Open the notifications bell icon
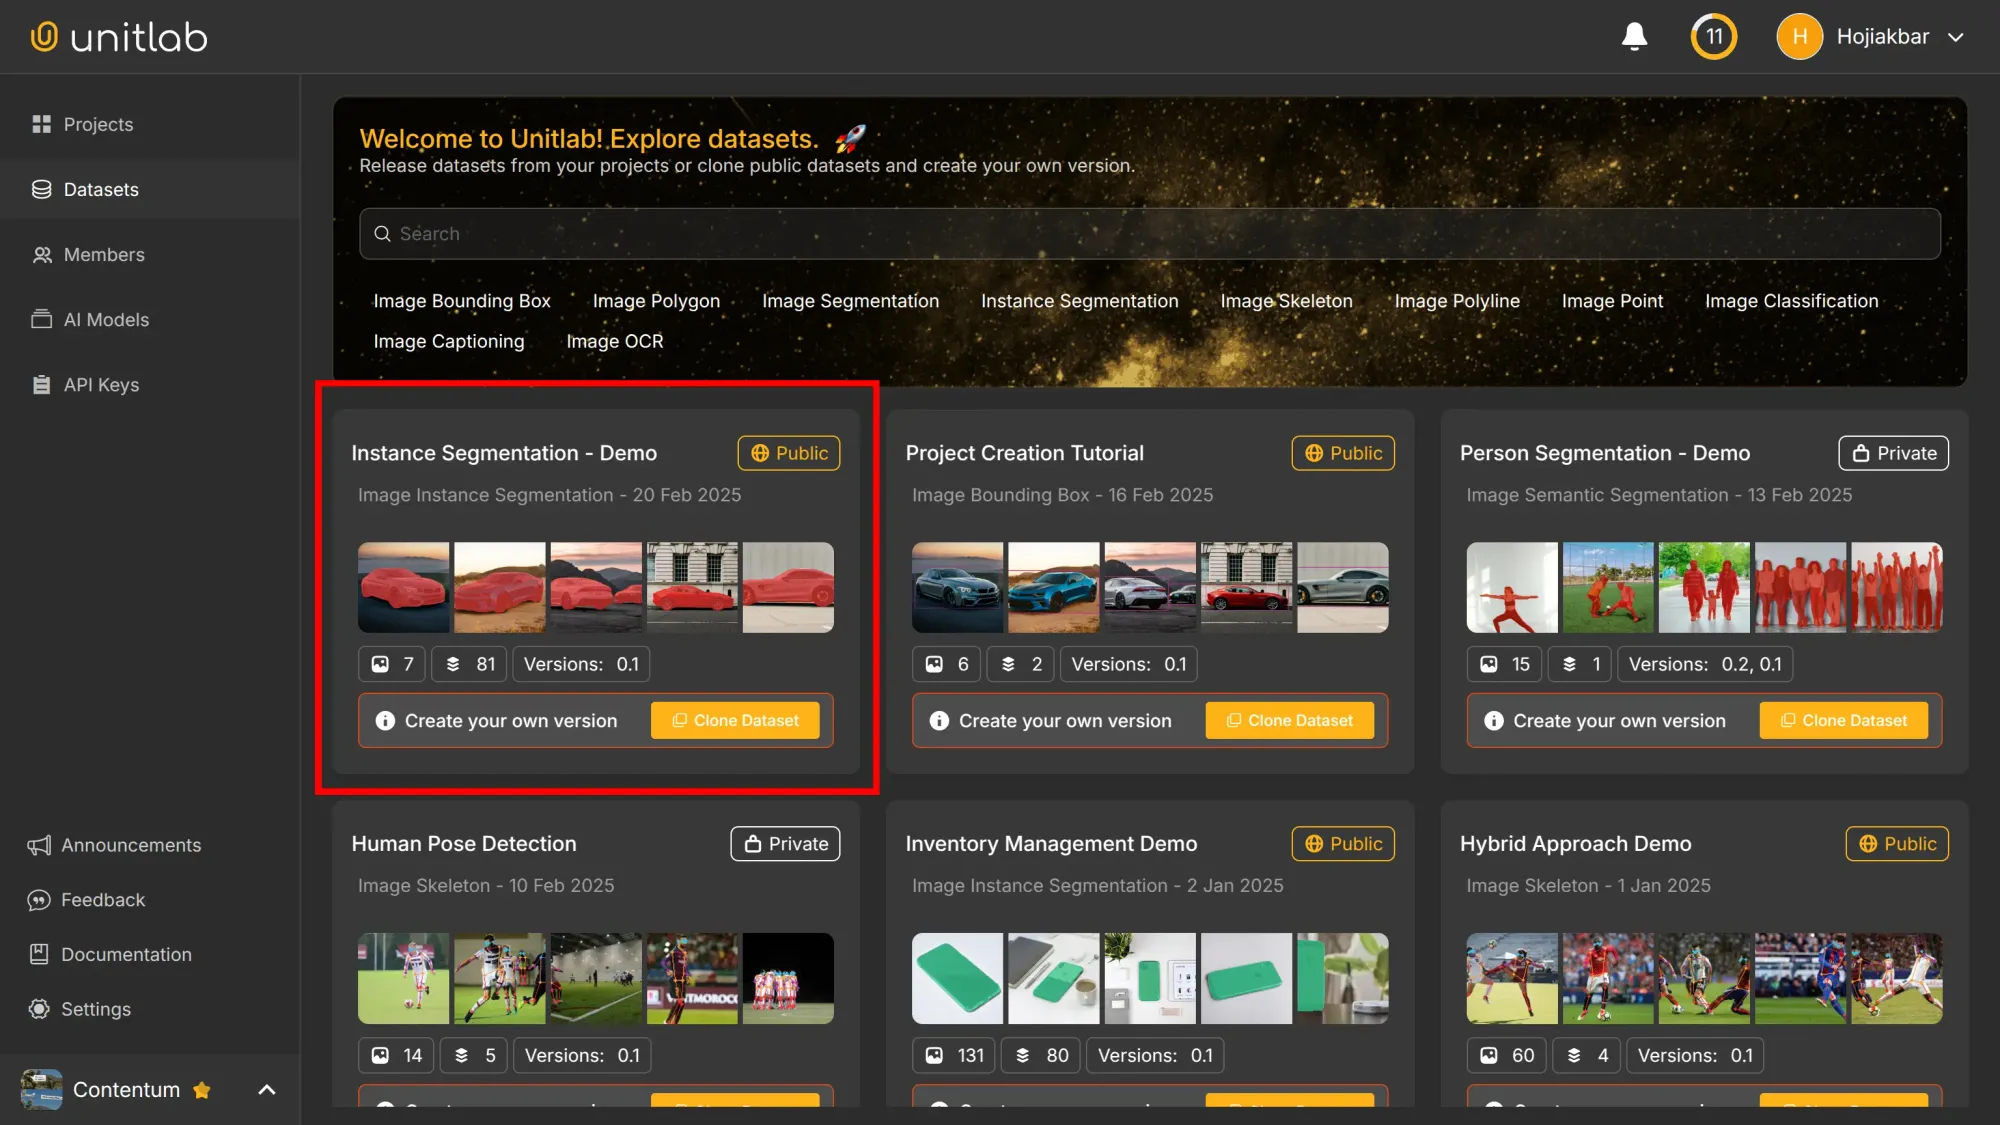The height and width of the screenshot is (1125, 2000). coord(1634,37)
